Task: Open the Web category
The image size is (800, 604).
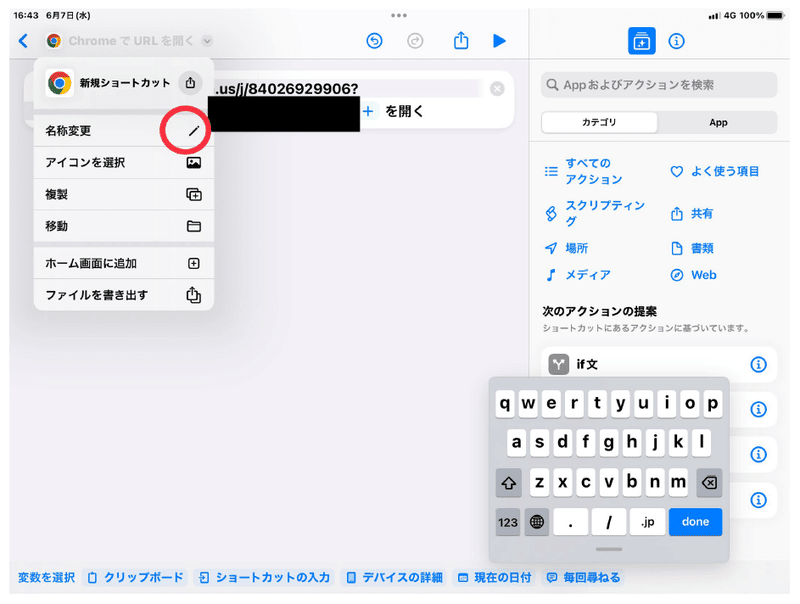Action: (693, 275)
